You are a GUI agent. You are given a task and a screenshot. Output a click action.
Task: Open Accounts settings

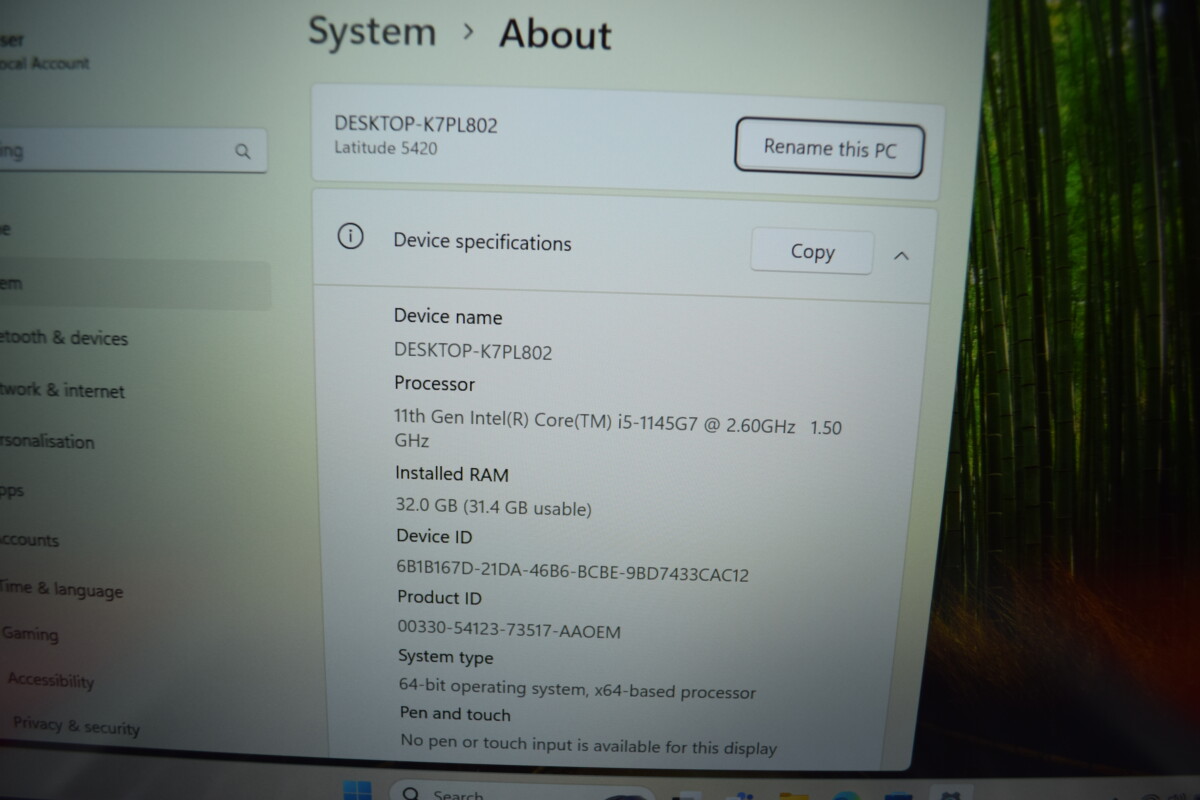[30, 540]
